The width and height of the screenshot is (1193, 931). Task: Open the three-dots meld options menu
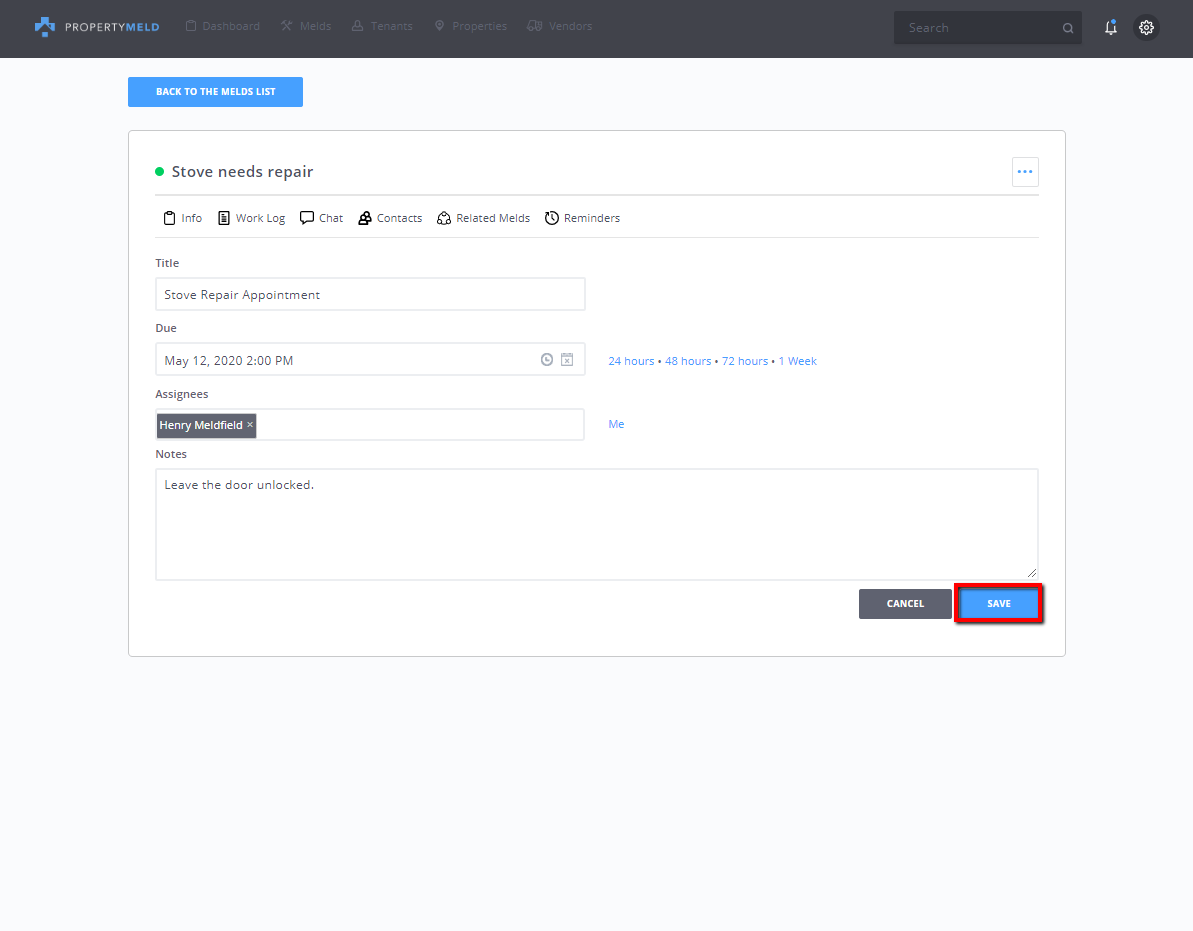coord(1024,172)
